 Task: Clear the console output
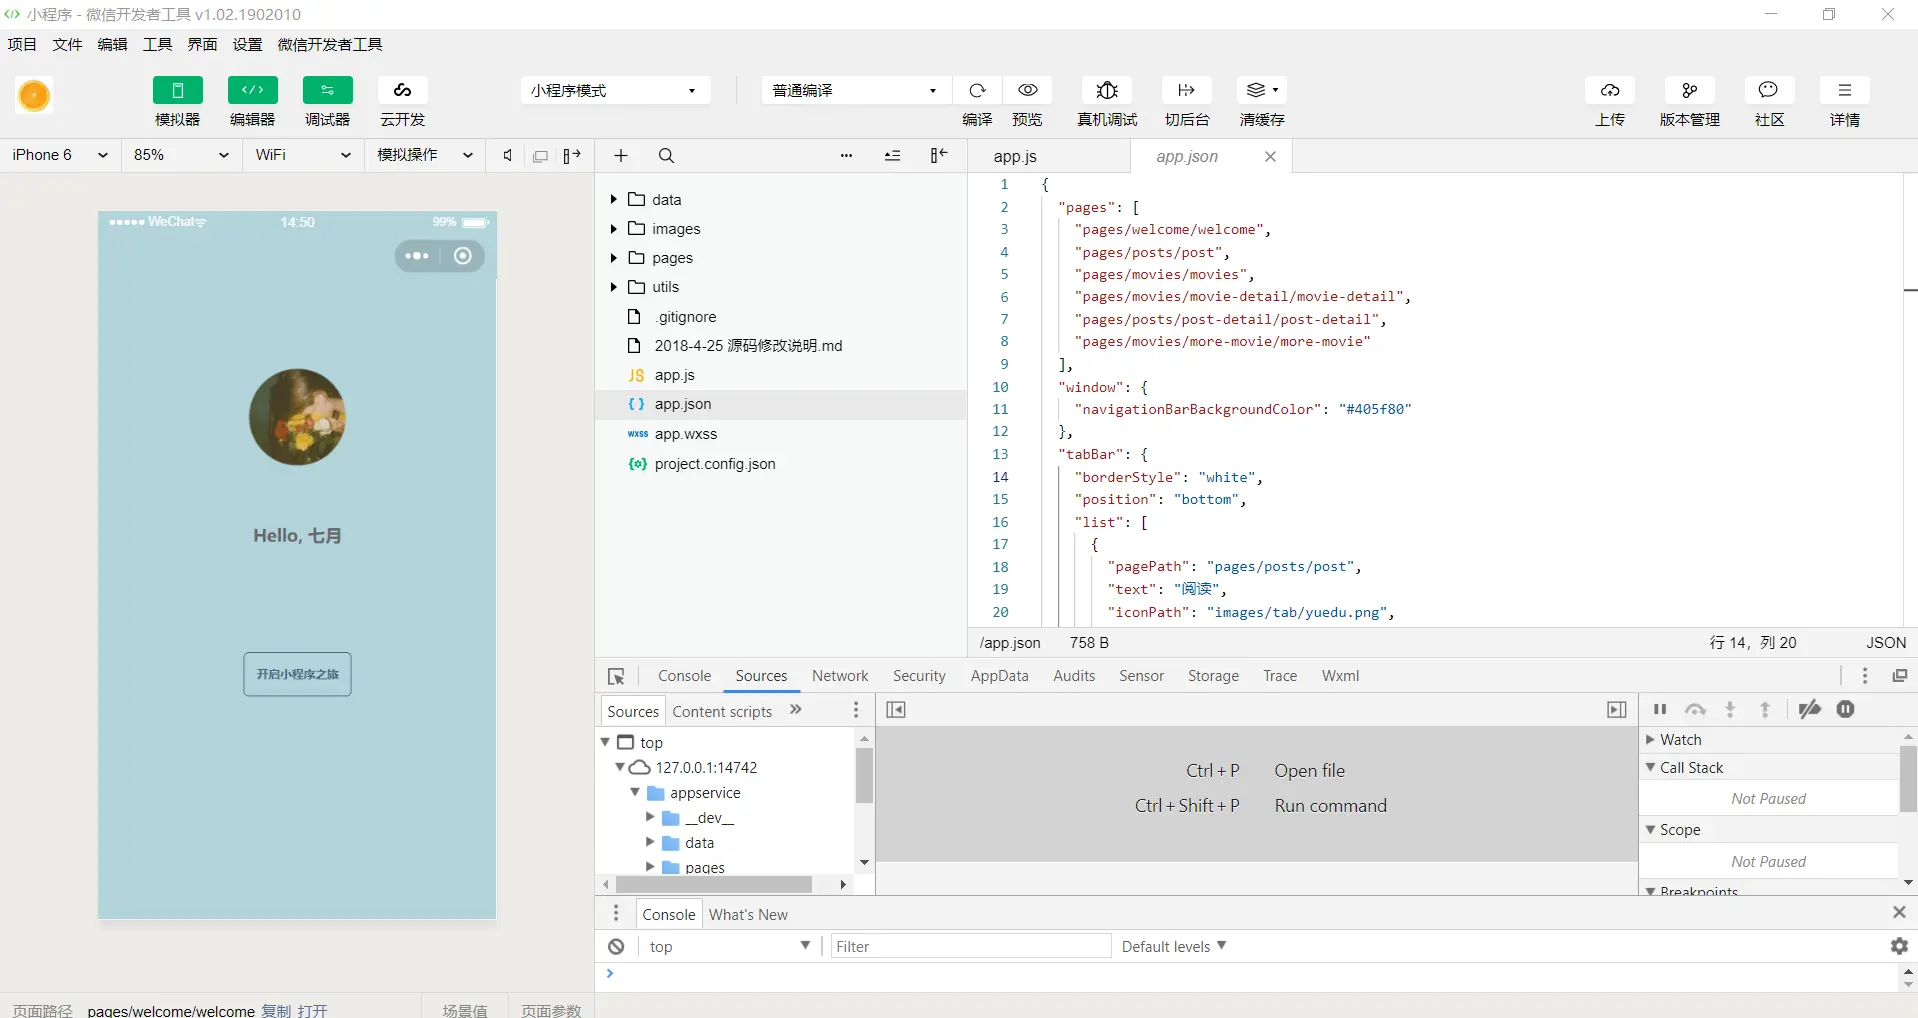616,946
